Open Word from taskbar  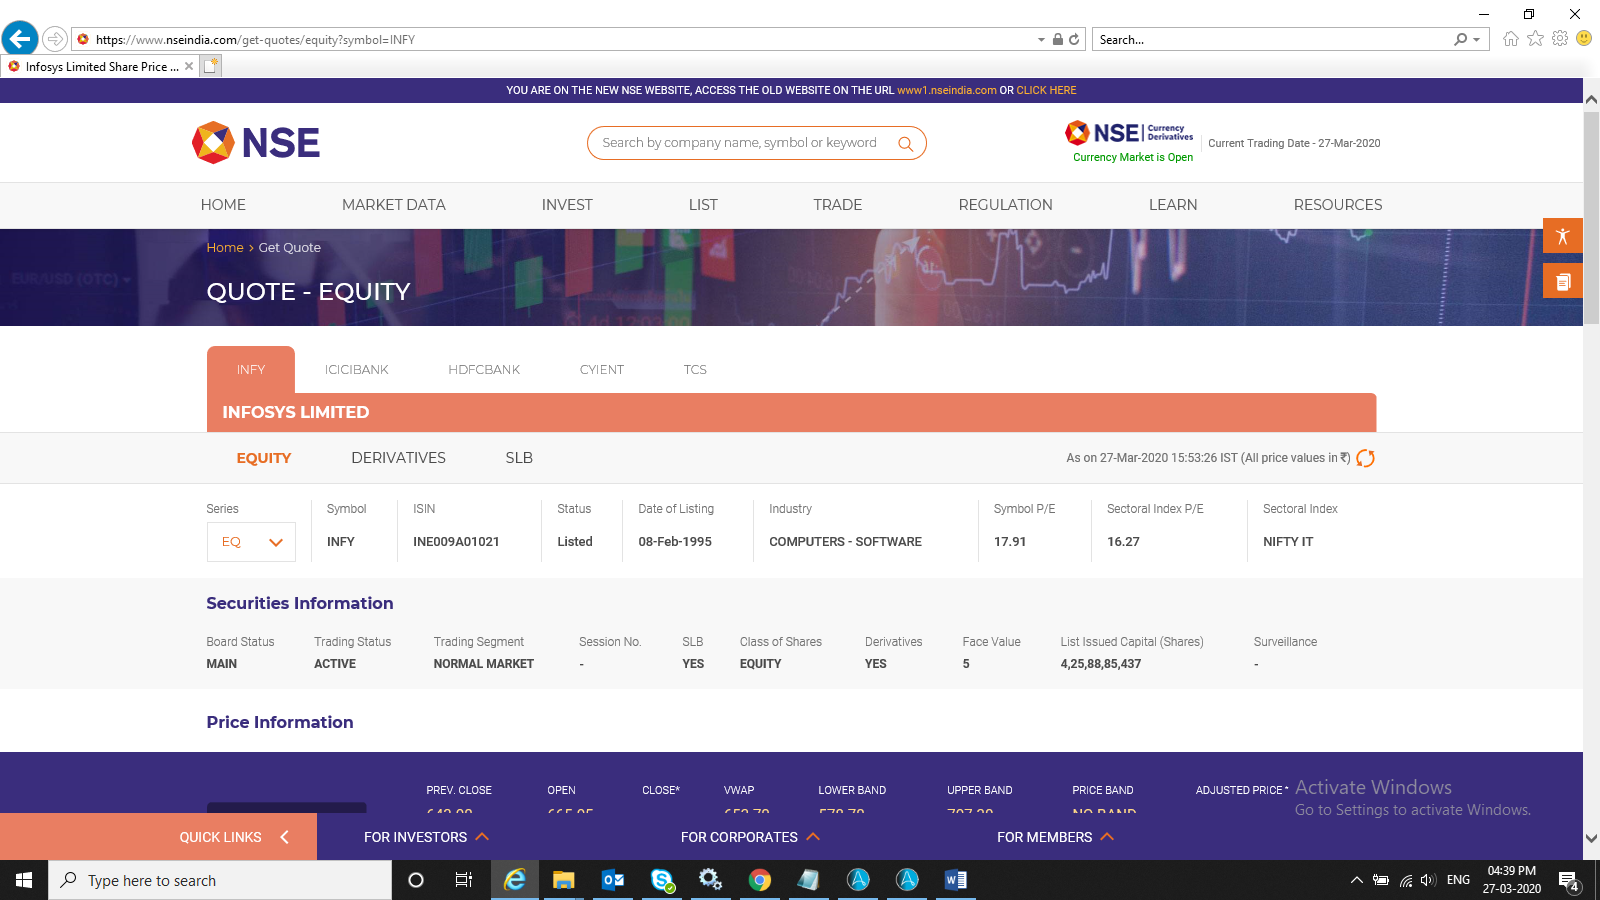click(956, 880)
